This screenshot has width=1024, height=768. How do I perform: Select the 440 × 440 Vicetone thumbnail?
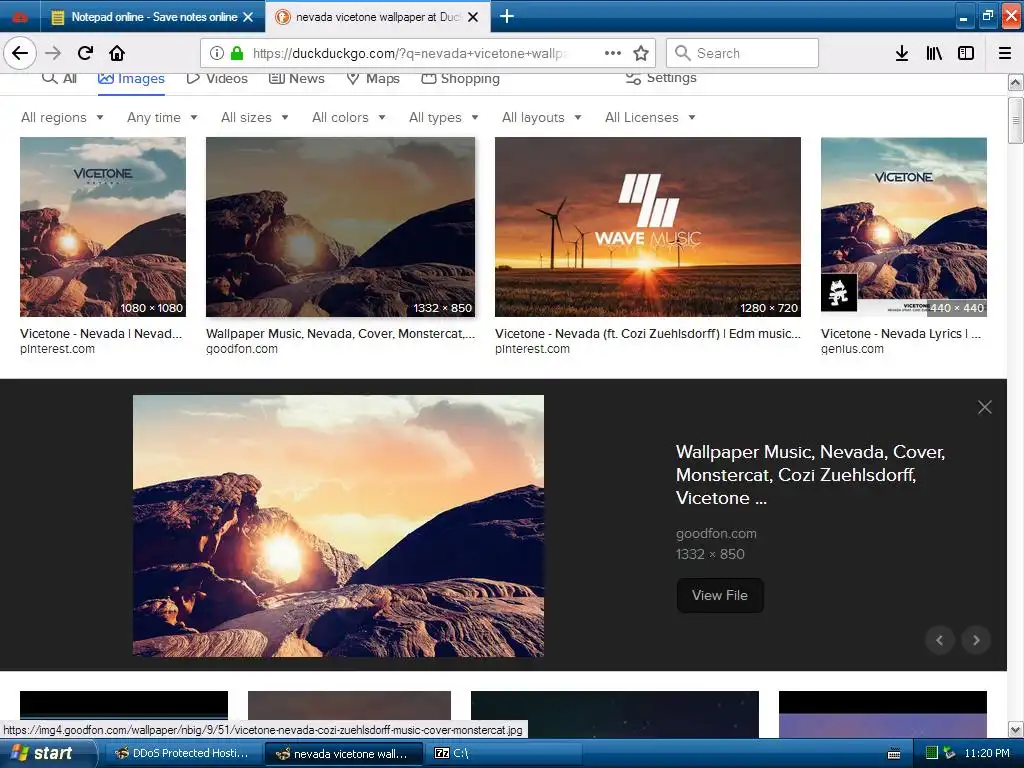(904, 227)
